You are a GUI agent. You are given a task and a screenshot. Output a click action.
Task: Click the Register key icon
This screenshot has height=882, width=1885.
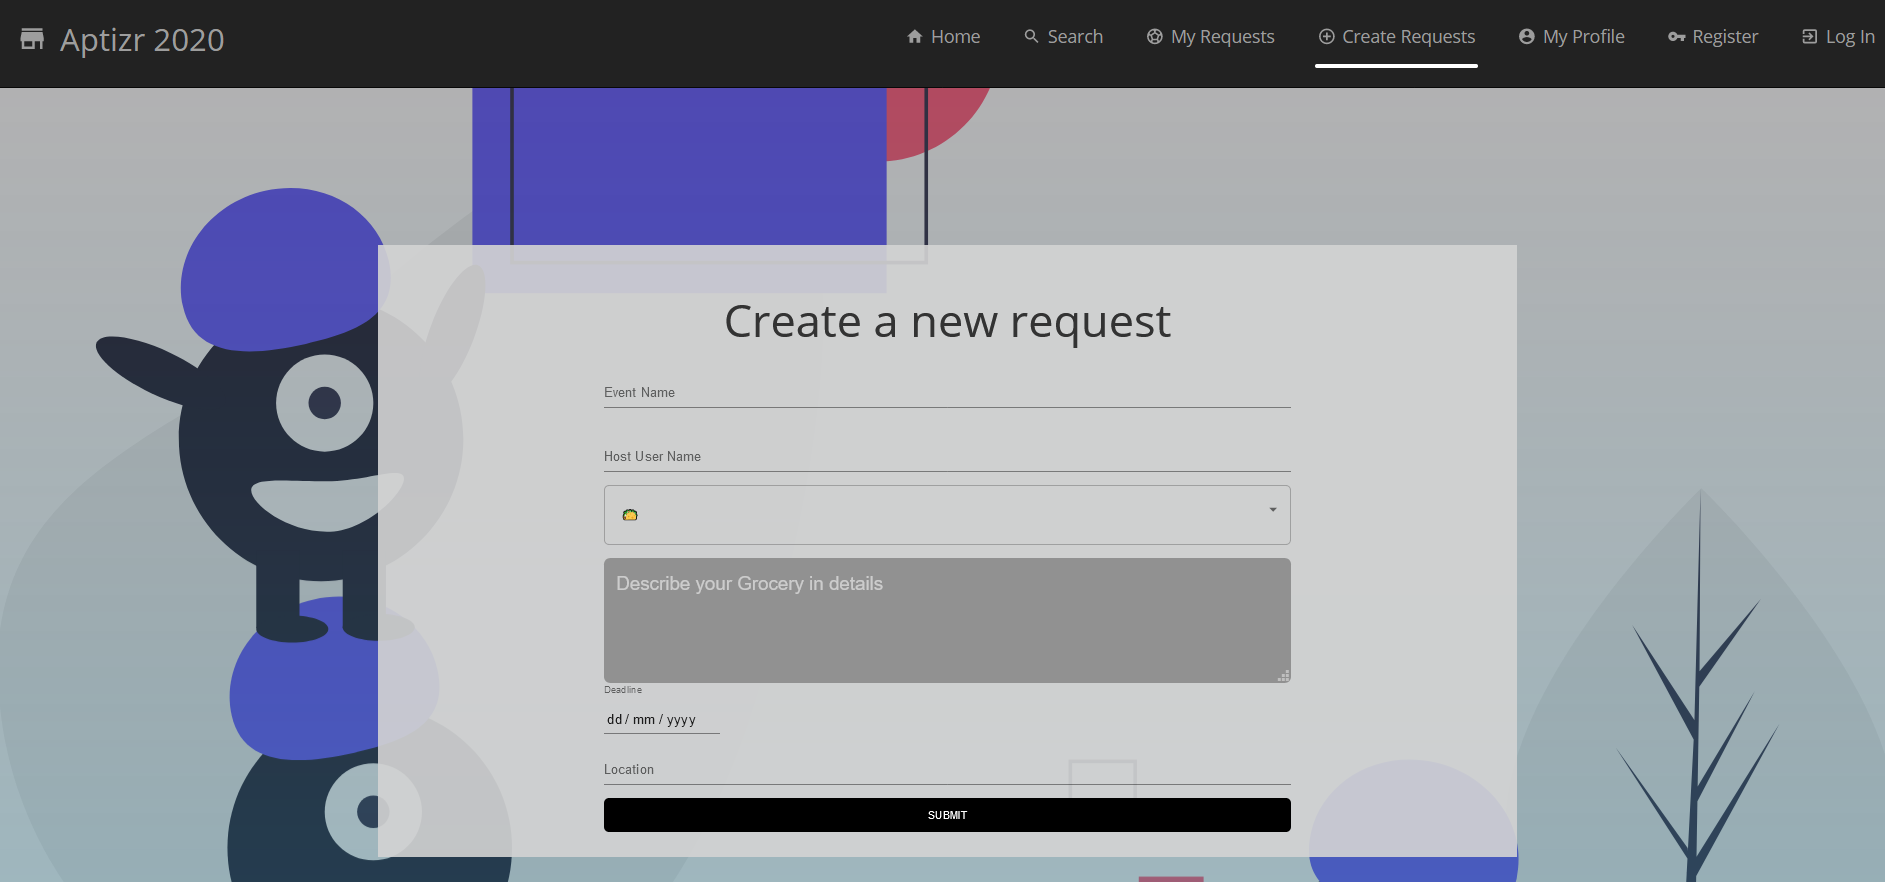pyautogui.click(x=1677, y=37)
